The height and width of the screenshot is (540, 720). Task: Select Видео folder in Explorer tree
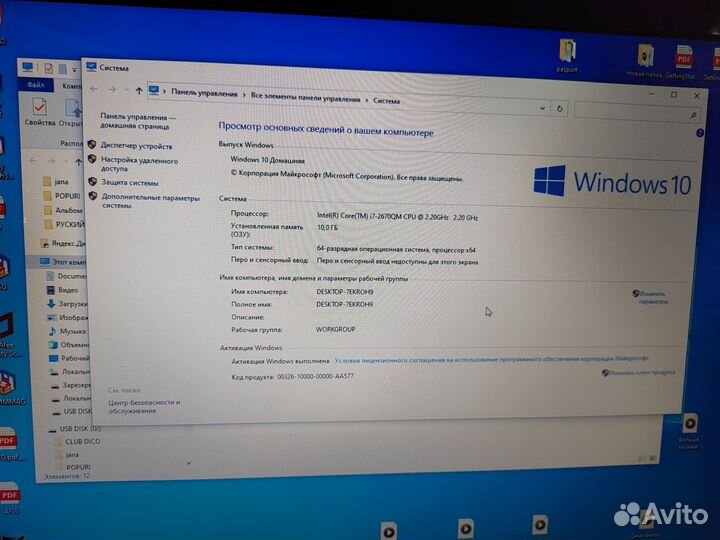pyautogui.click(x=63, y=290)
